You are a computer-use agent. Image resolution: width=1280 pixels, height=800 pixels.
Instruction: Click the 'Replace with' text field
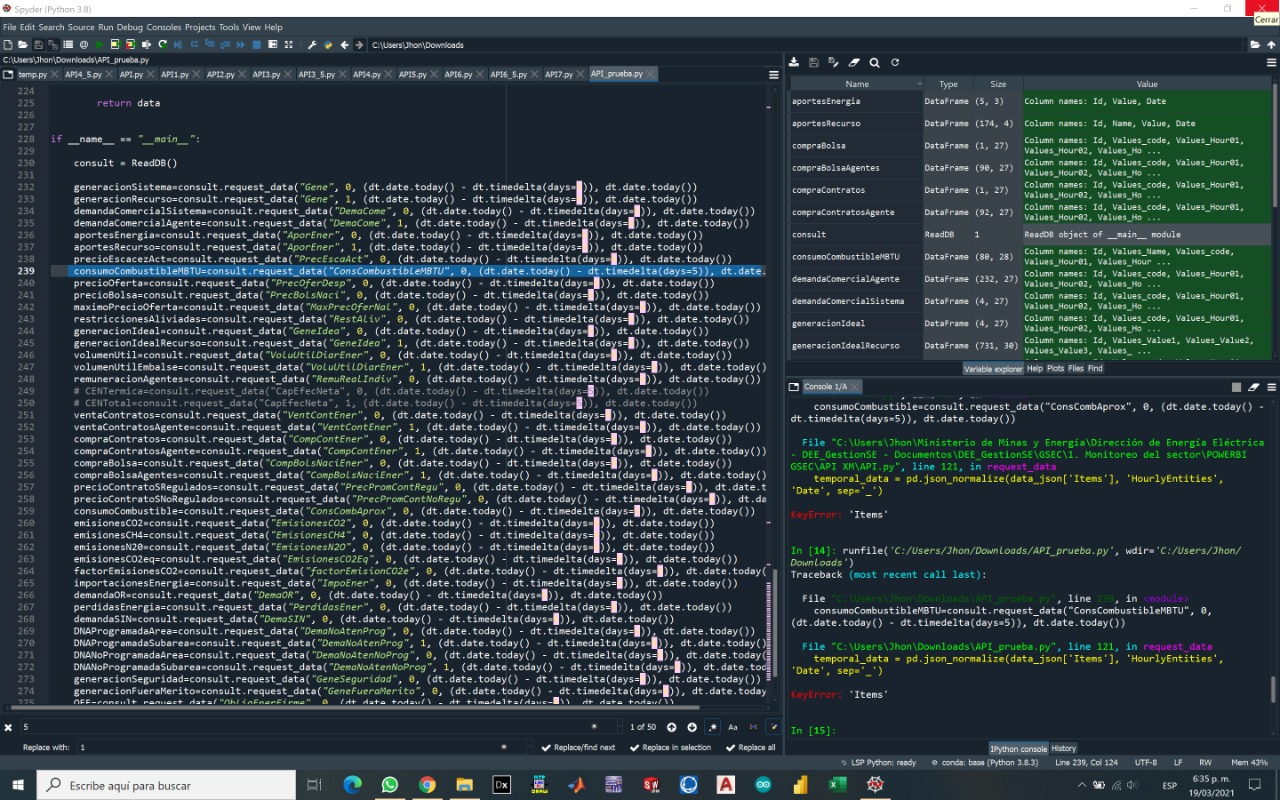point(300,747)
